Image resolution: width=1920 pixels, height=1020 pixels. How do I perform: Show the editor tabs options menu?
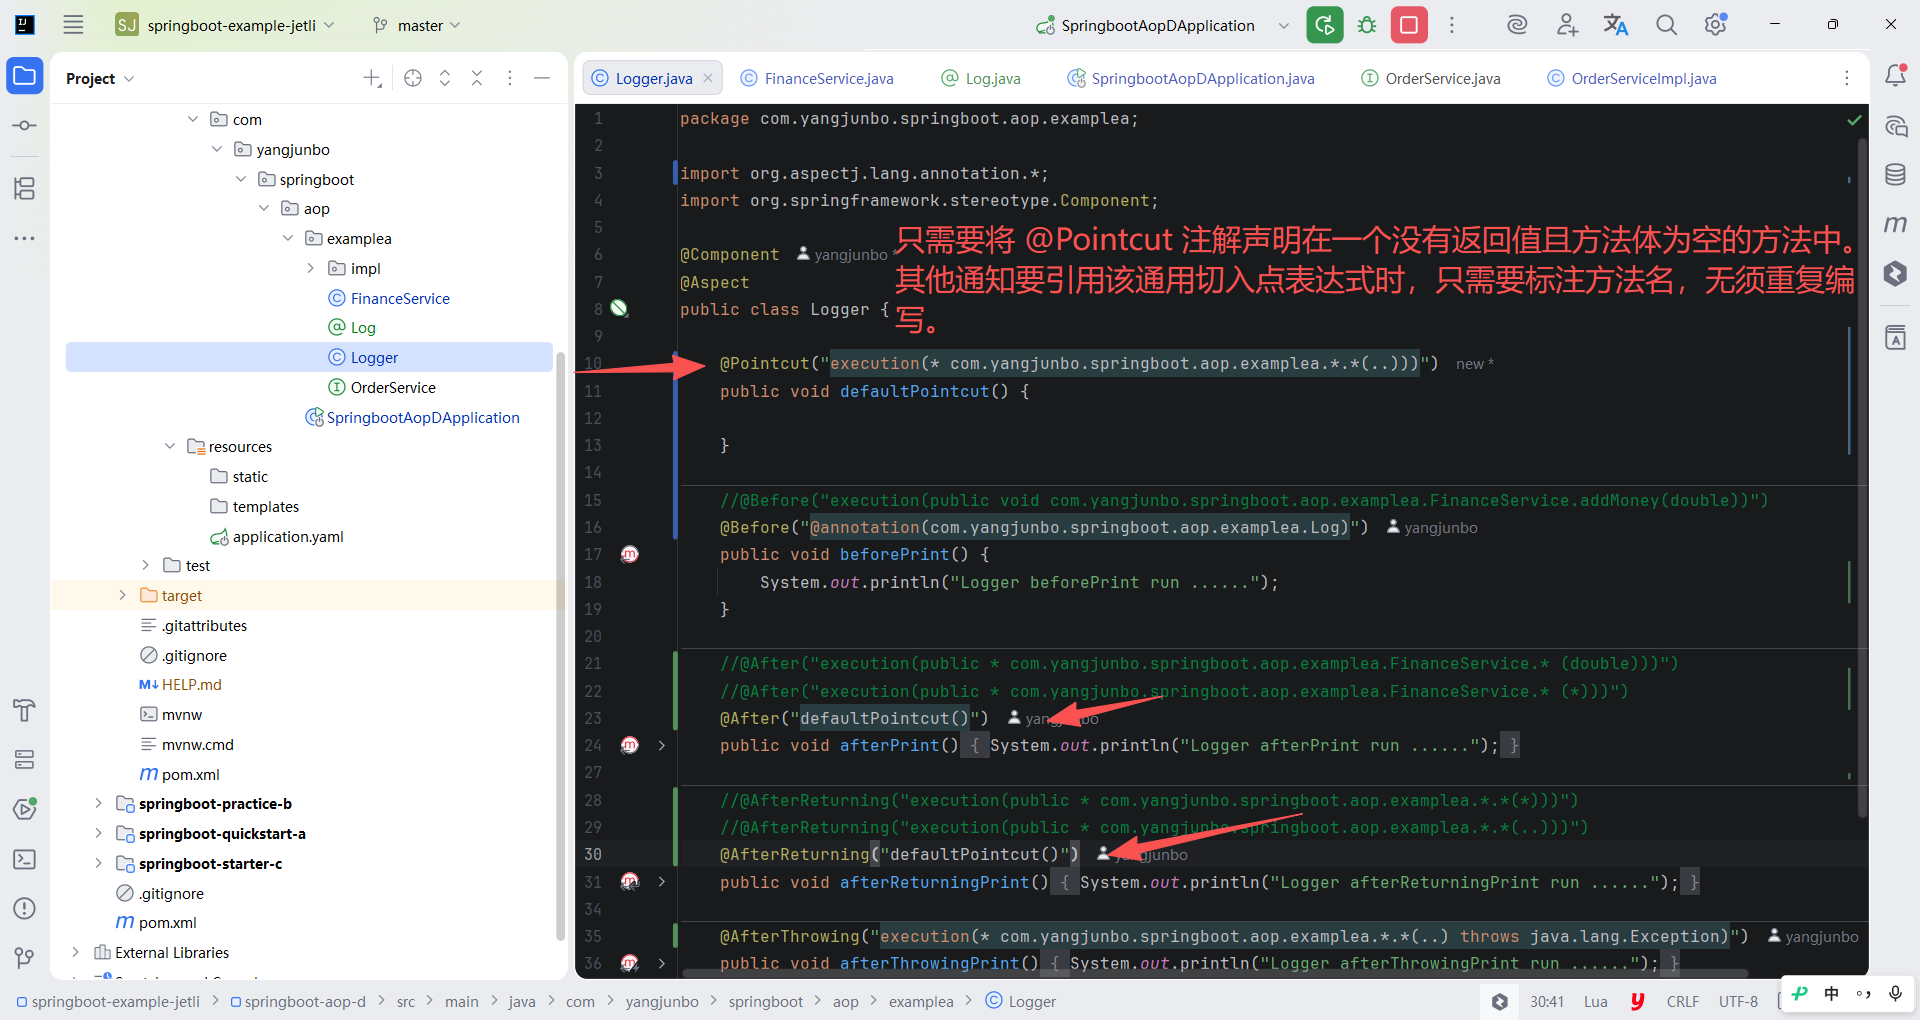(1847, 78)
